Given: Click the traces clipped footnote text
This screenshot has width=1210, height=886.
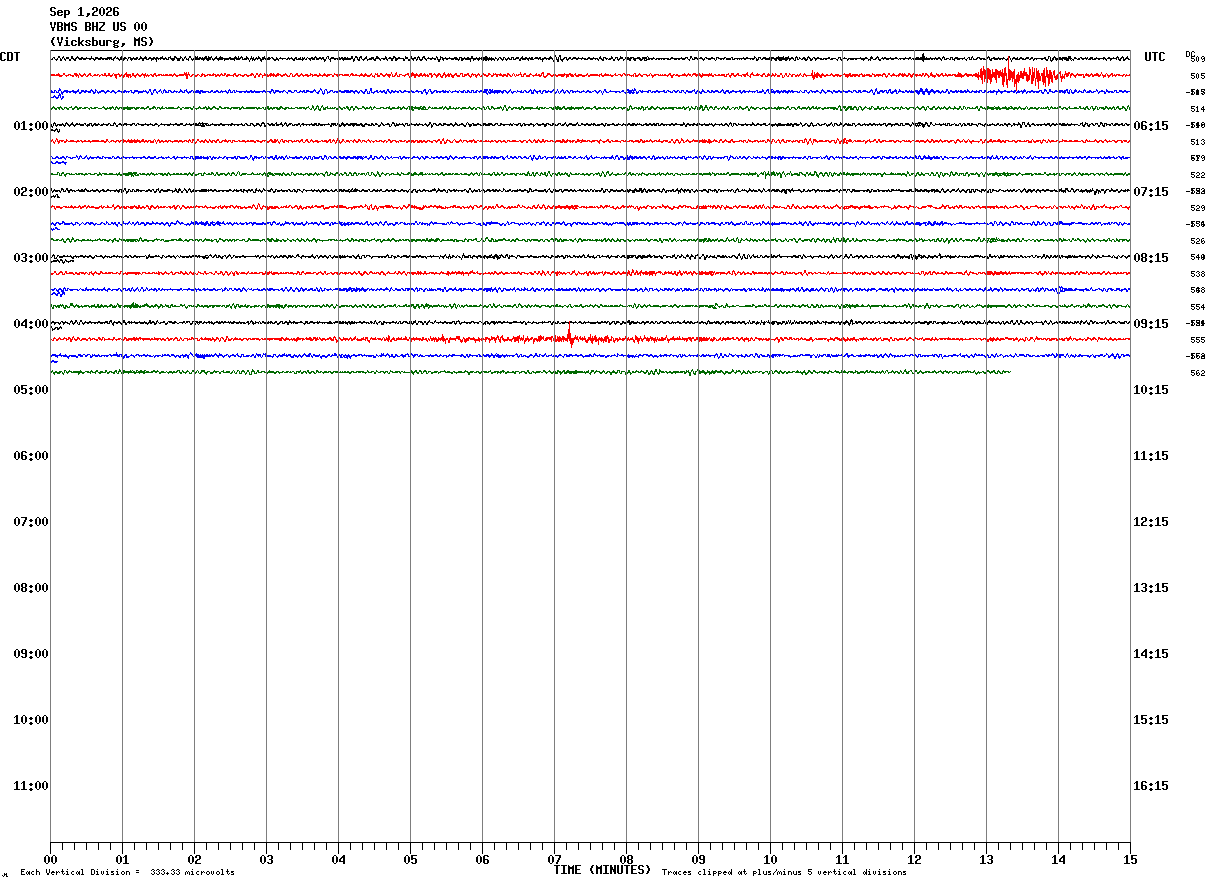Looking at the screenshot, I should coord(784,873).
